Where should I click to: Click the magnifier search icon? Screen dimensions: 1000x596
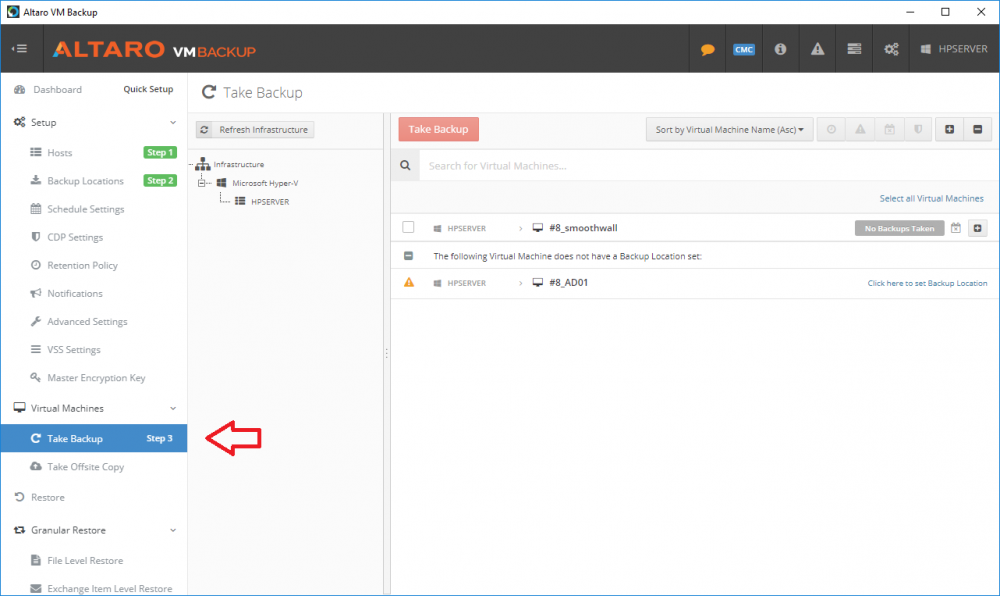tap(405, 166)
